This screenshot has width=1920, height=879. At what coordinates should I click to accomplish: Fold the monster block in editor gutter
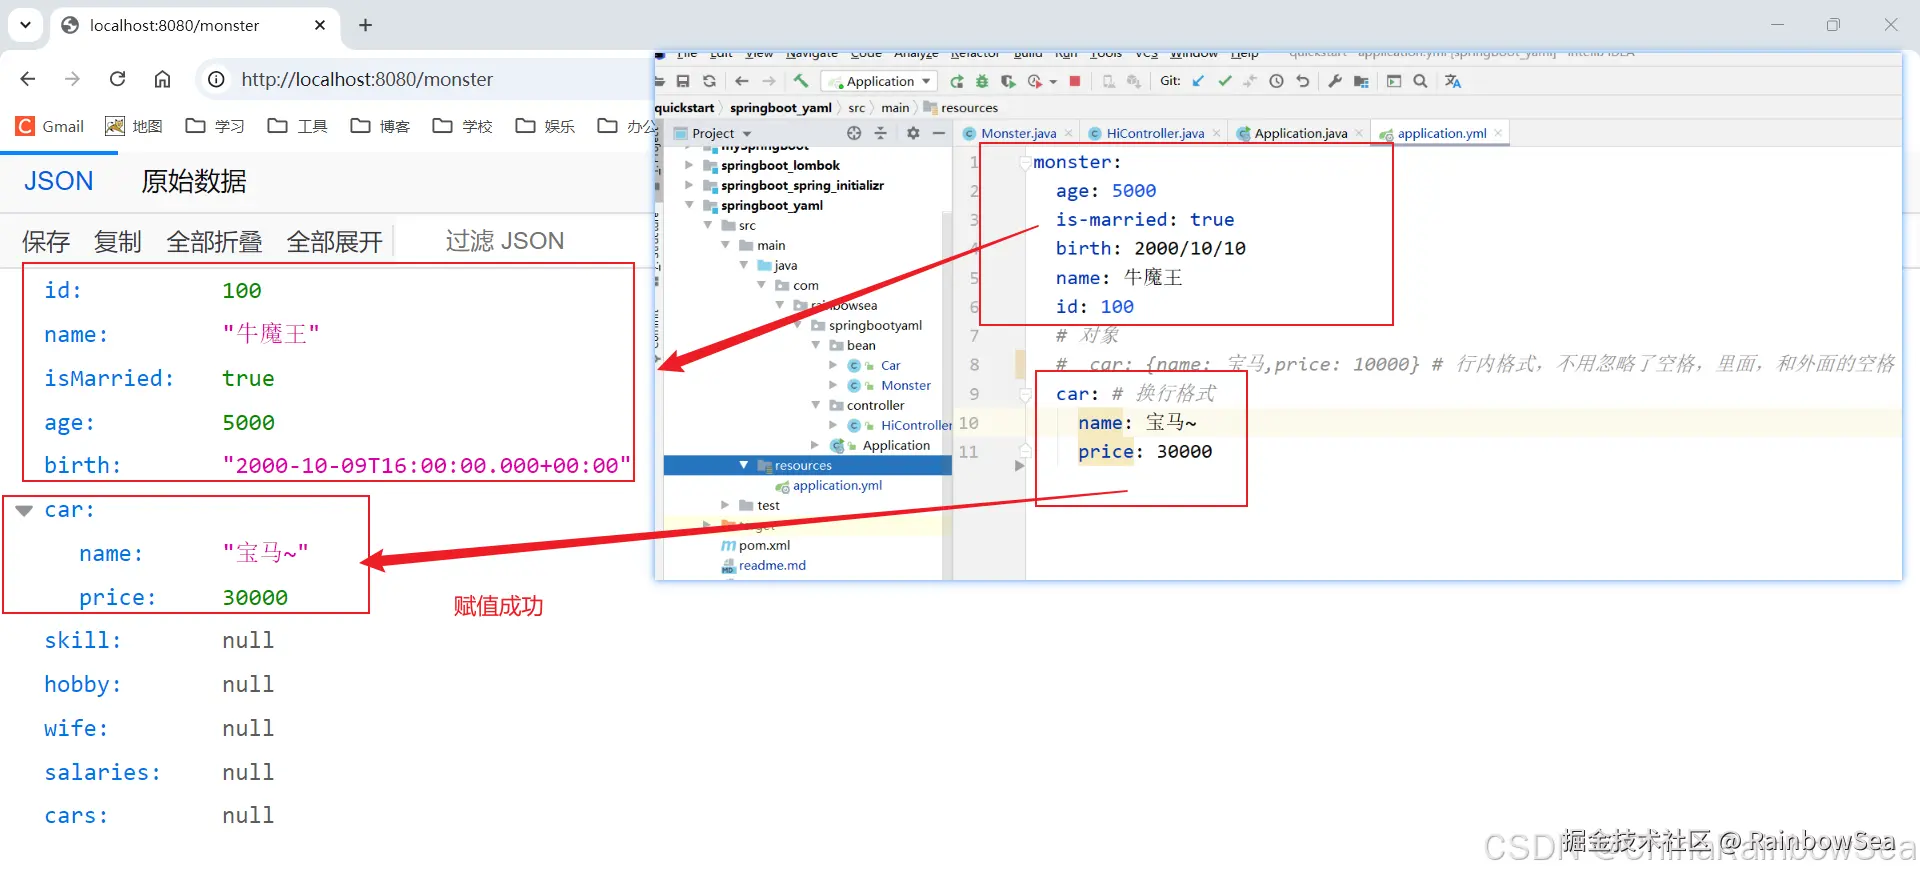[1024, 162]
